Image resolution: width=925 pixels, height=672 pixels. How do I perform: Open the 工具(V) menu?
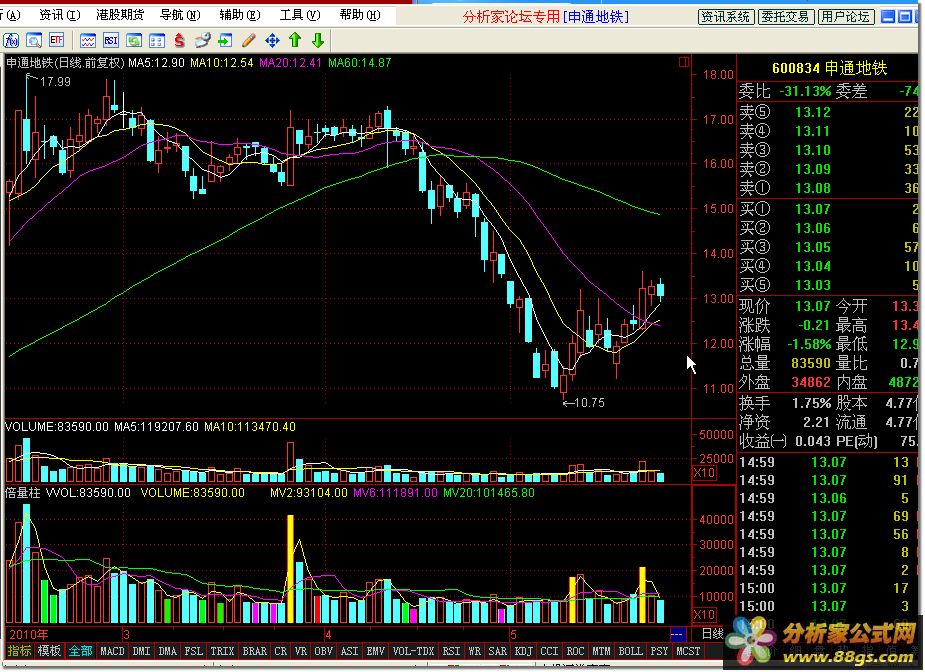tap(300, 15)
